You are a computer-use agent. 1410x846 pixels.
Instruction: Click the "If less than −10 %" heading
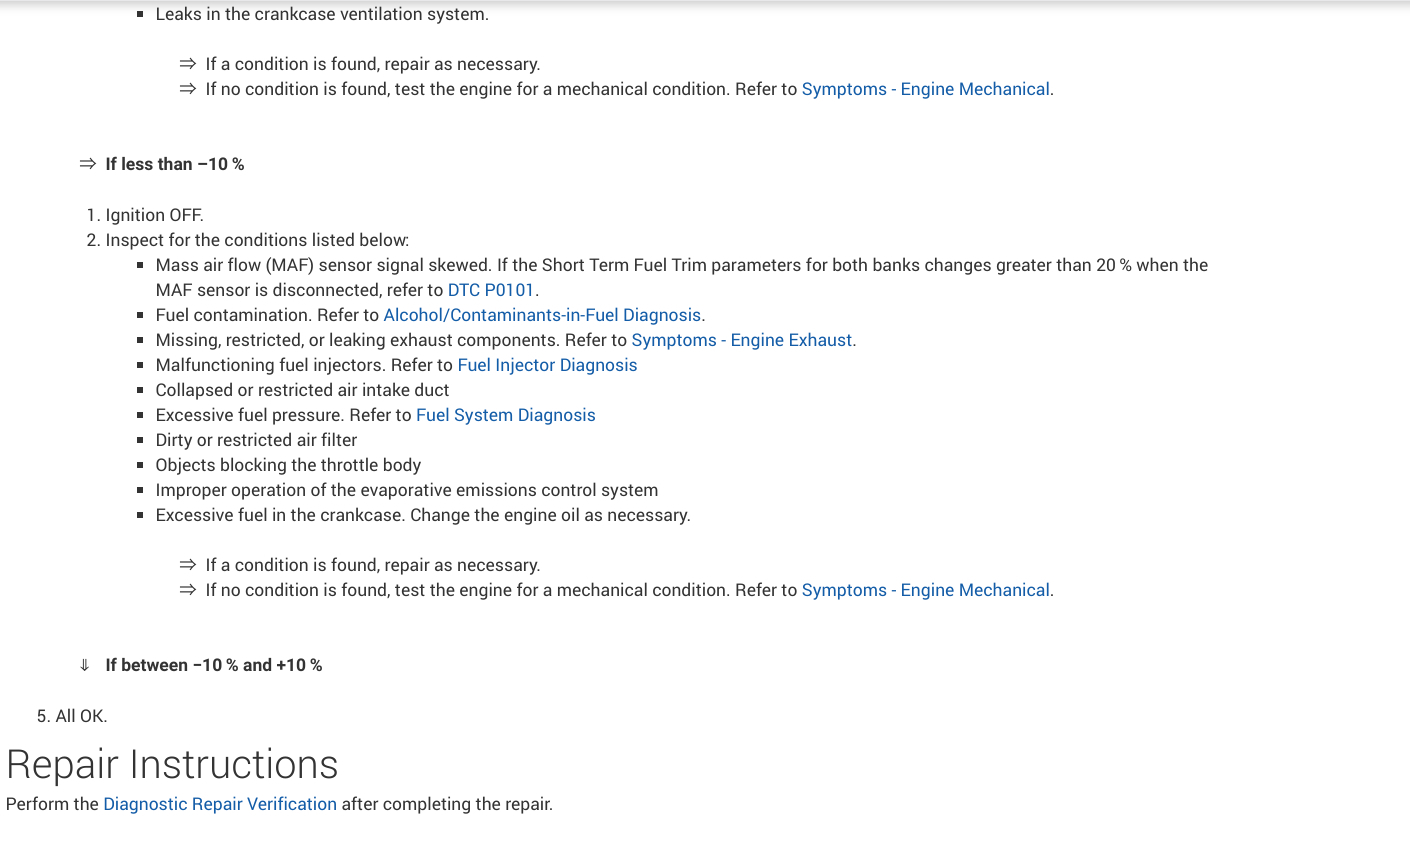175,164
